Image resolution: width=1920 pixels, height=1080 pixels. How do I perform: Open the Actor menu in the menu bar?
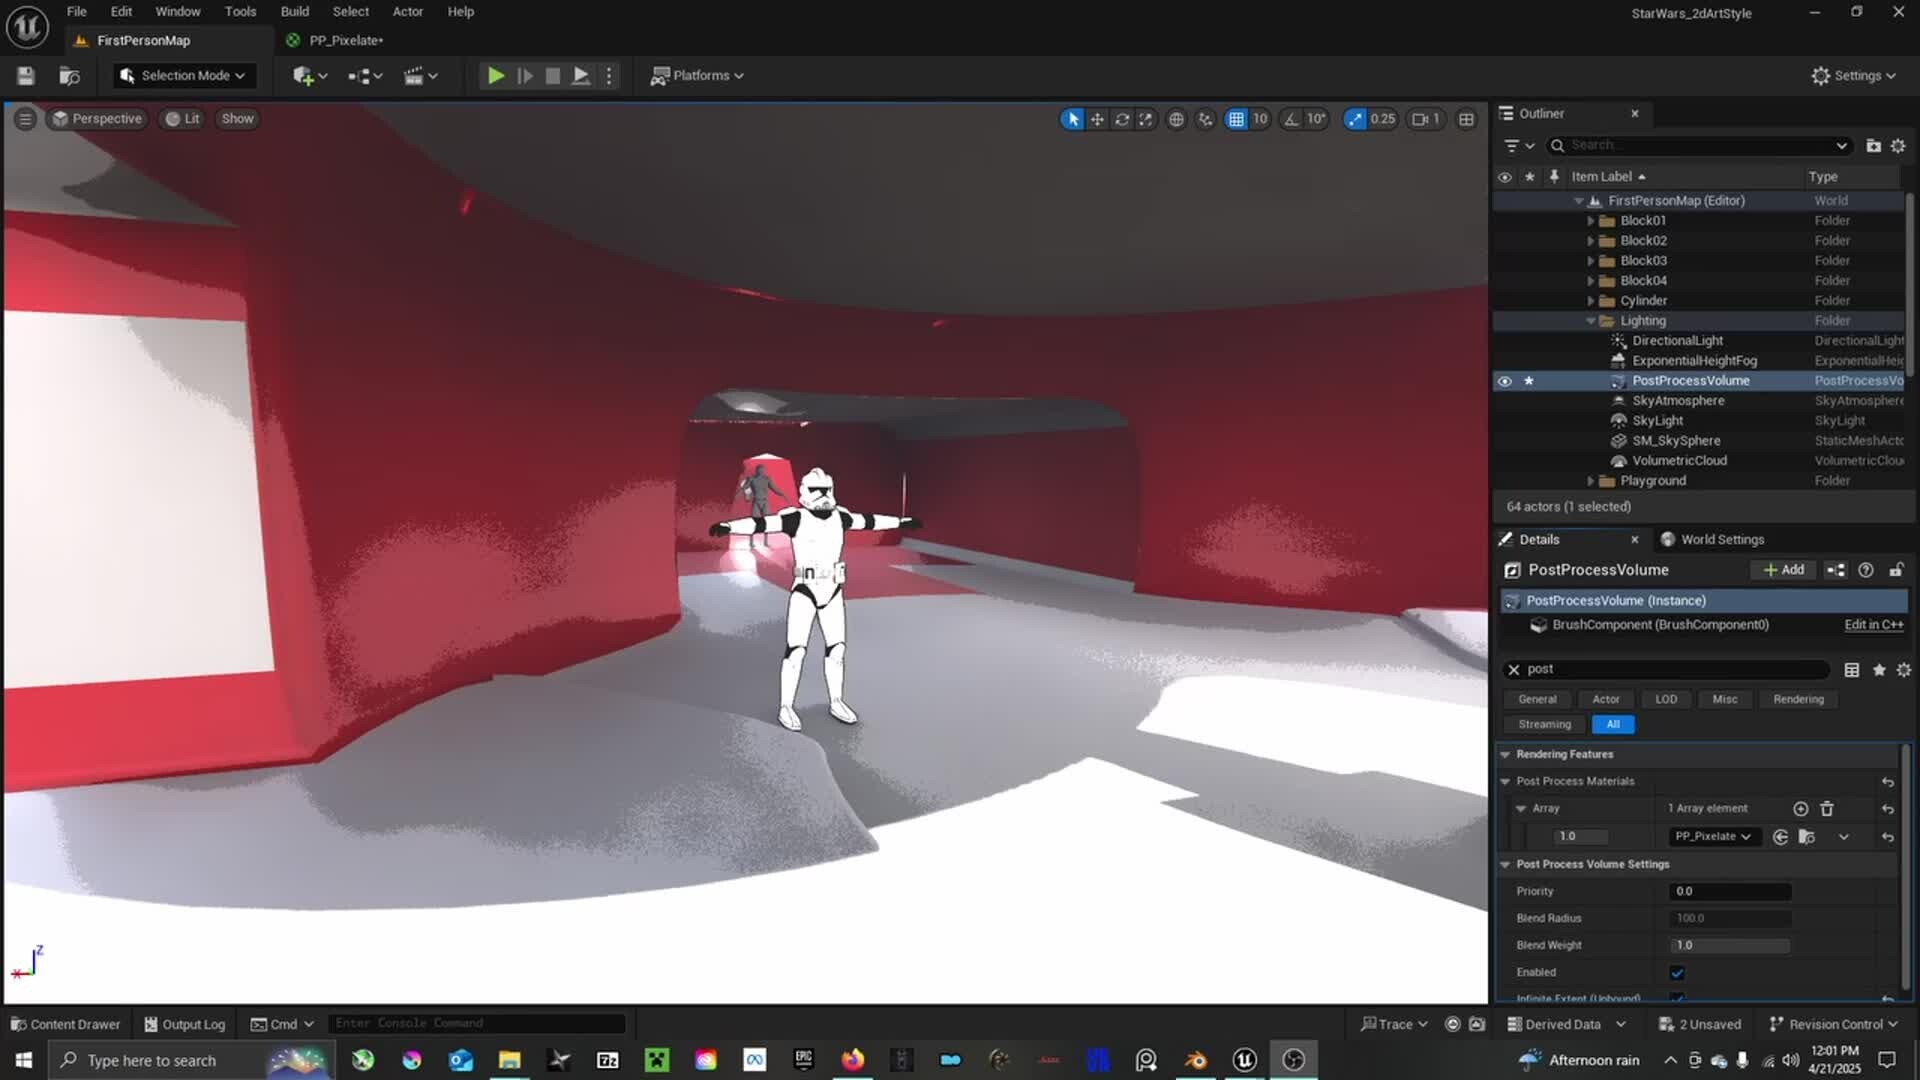(407, 11)
